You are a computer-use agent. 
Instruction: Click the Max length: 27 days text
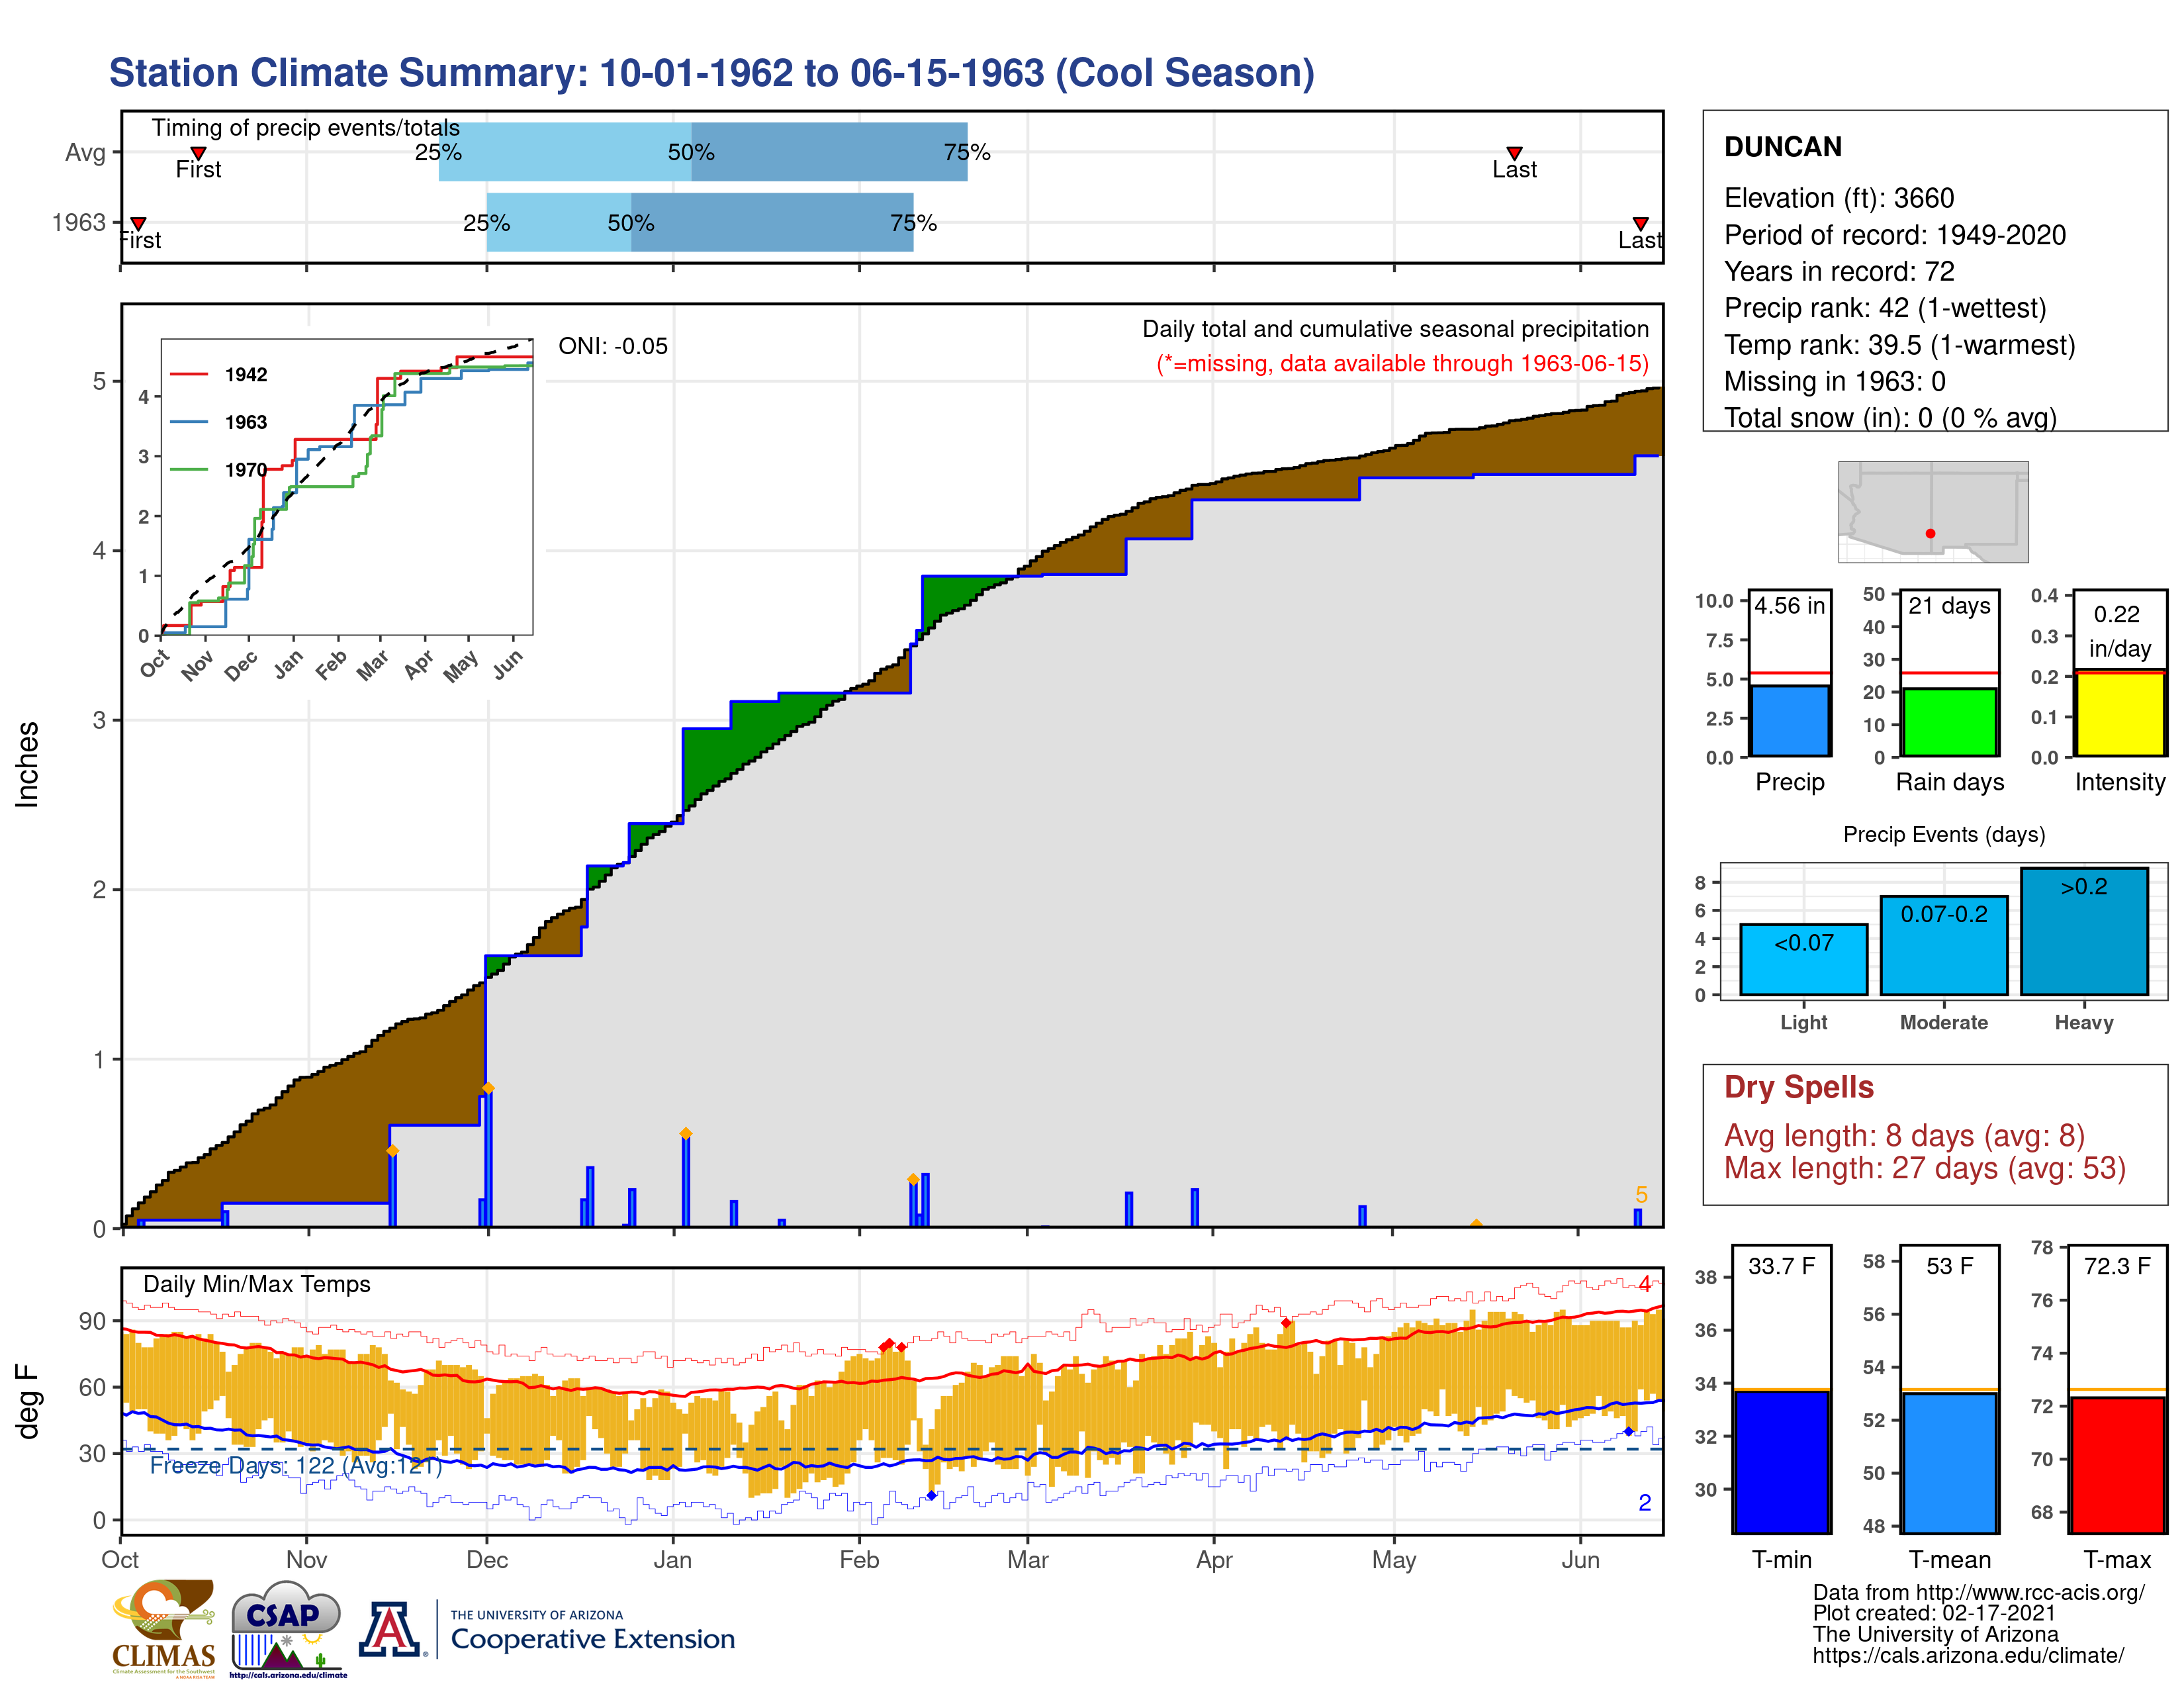tap(1924, 1168)
